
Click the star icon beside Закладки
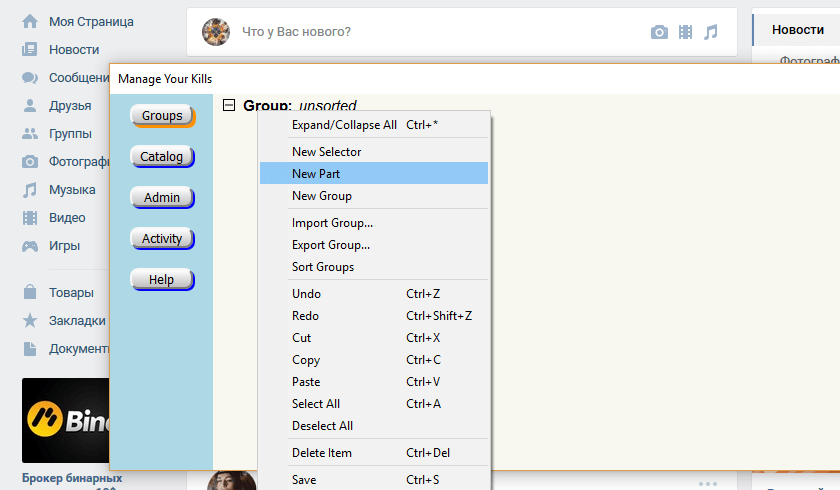(30, 320)
